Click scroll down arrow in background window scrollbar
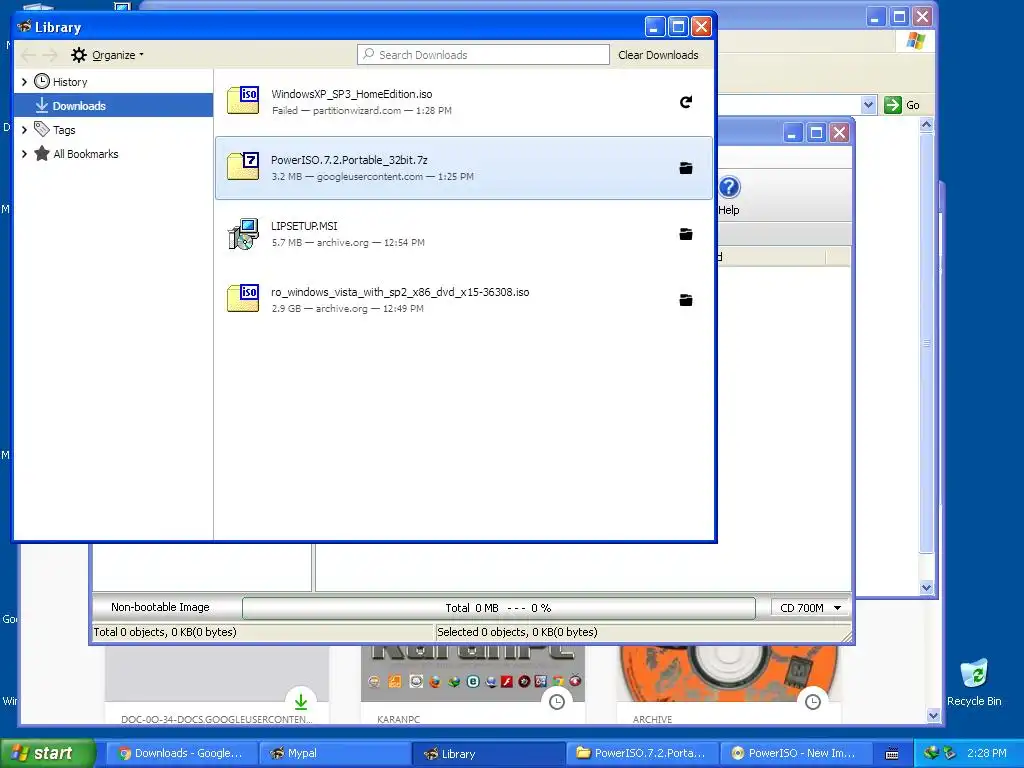The image size is (1024, 768). pyautogui.click(x=926, y=587)
